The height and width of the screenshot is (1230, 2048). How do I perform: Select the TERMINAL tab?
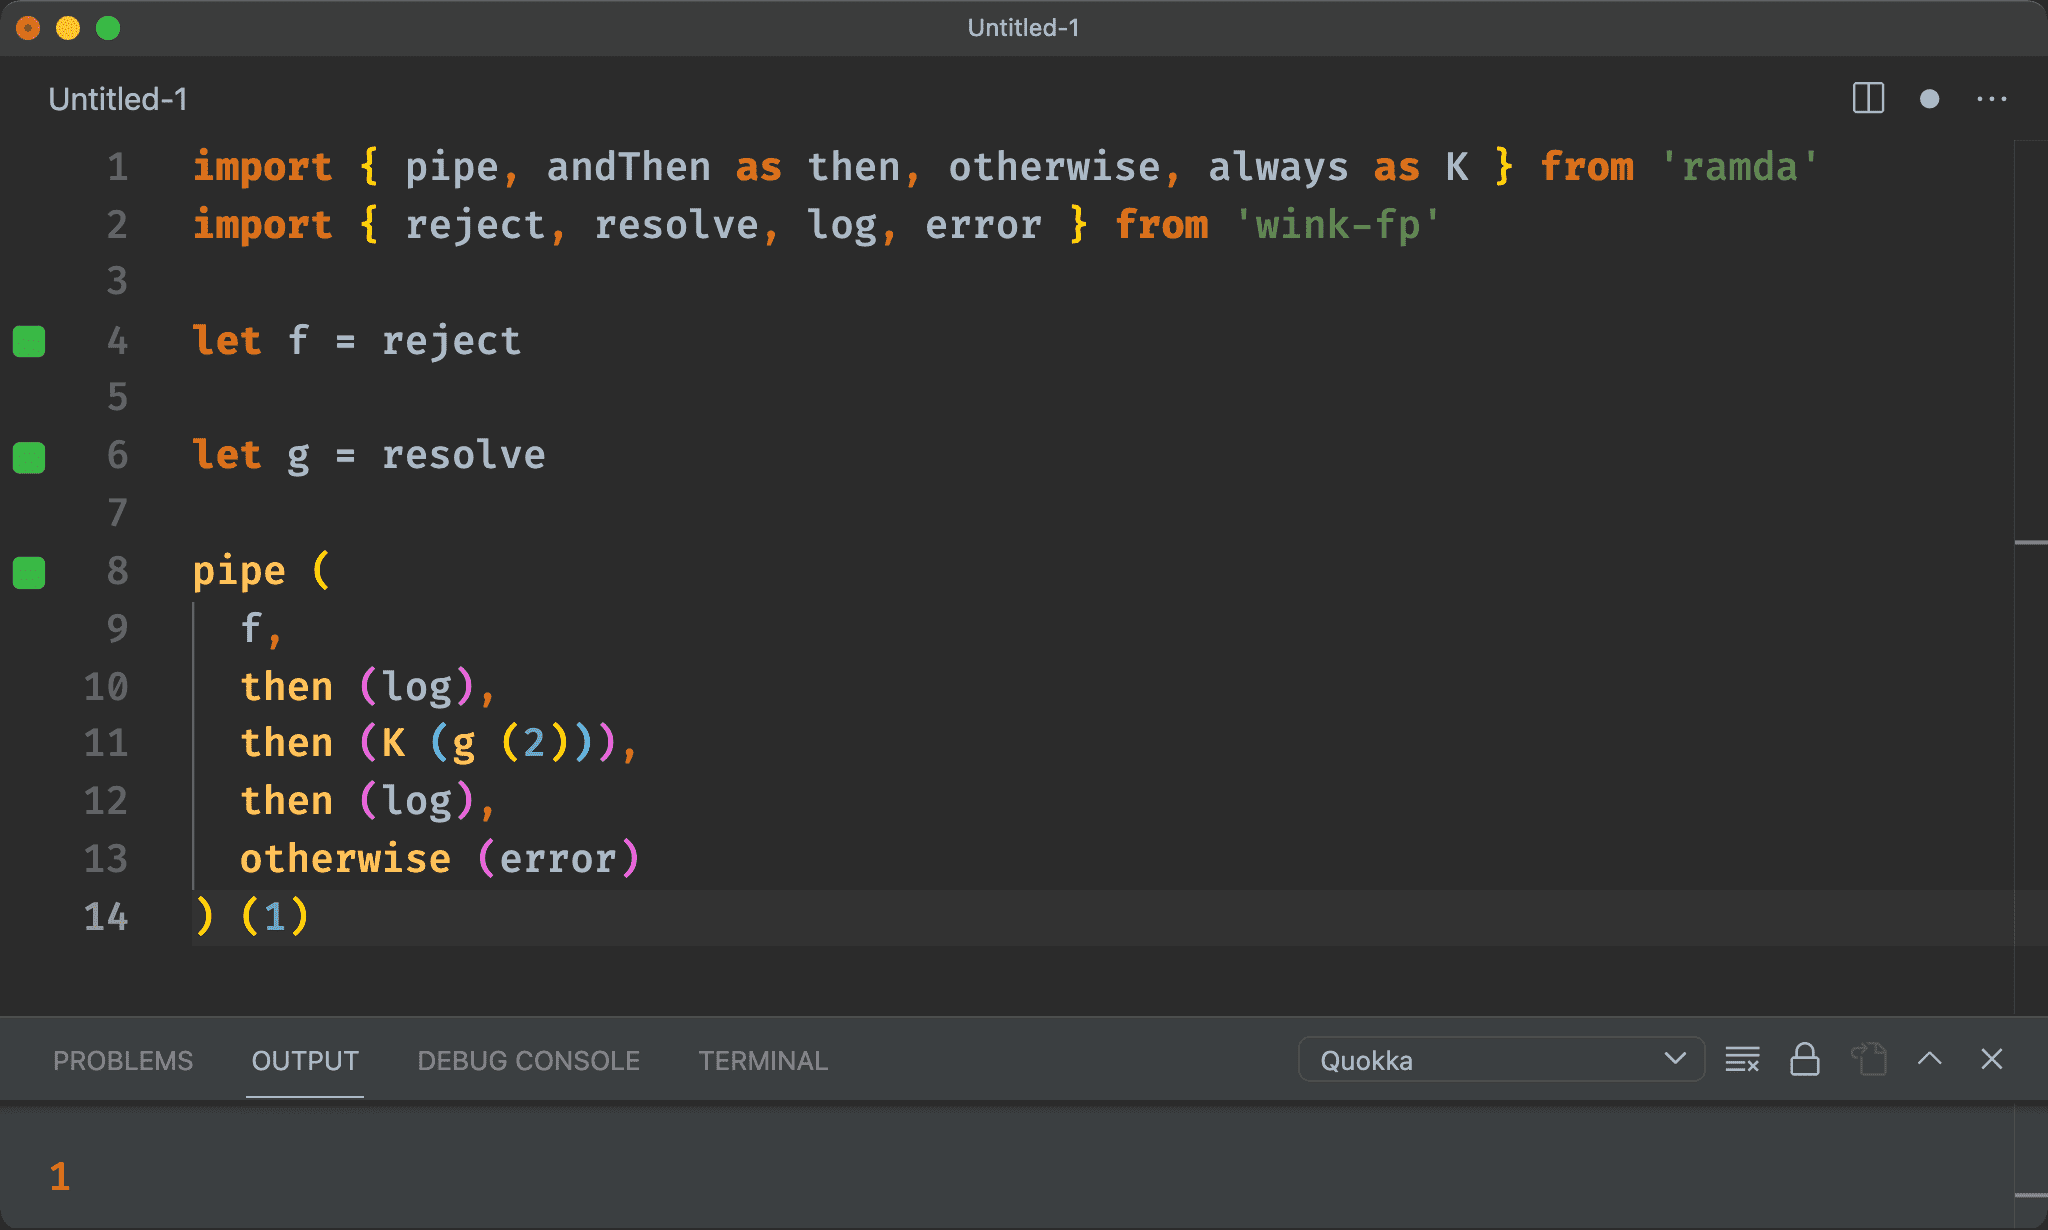coord(762,1060)
